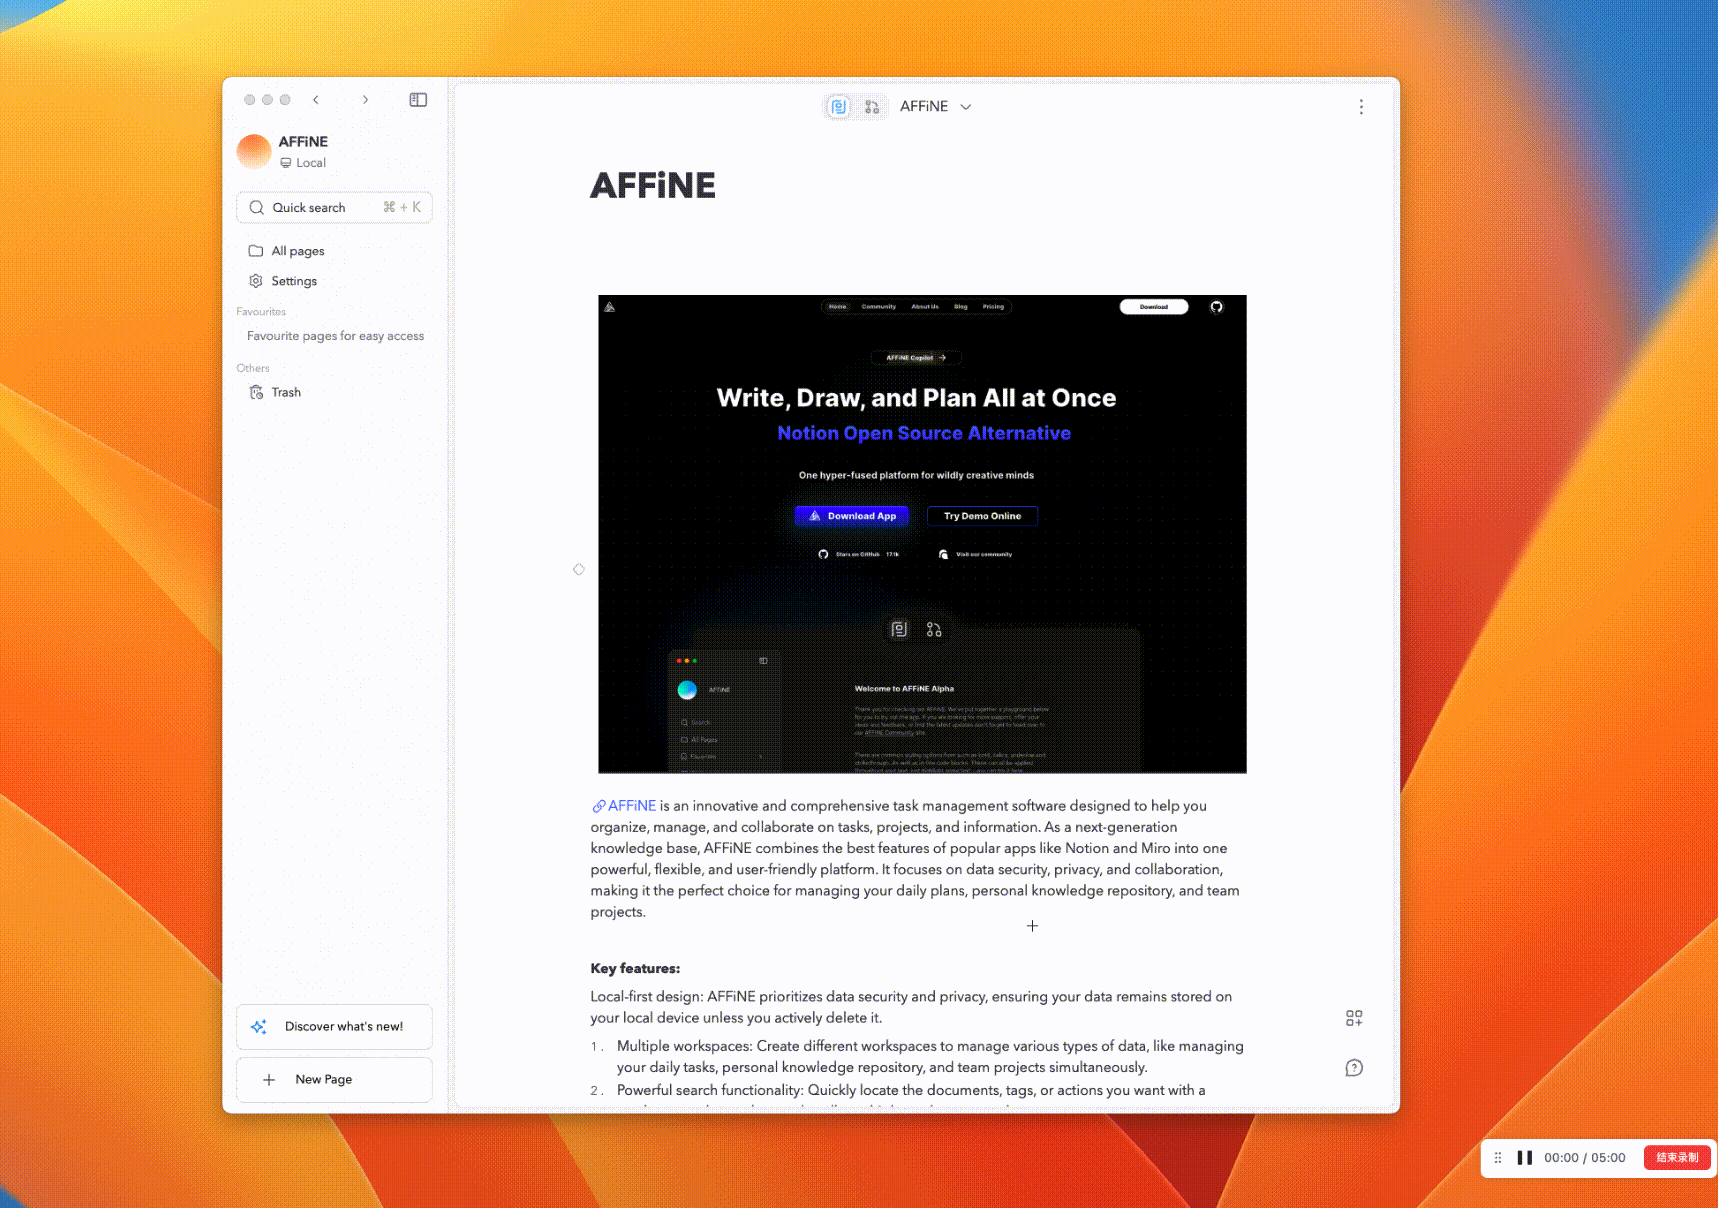1718x1208 pixels.
Task: Click the Settings gear icon
Action: (256, 281)
